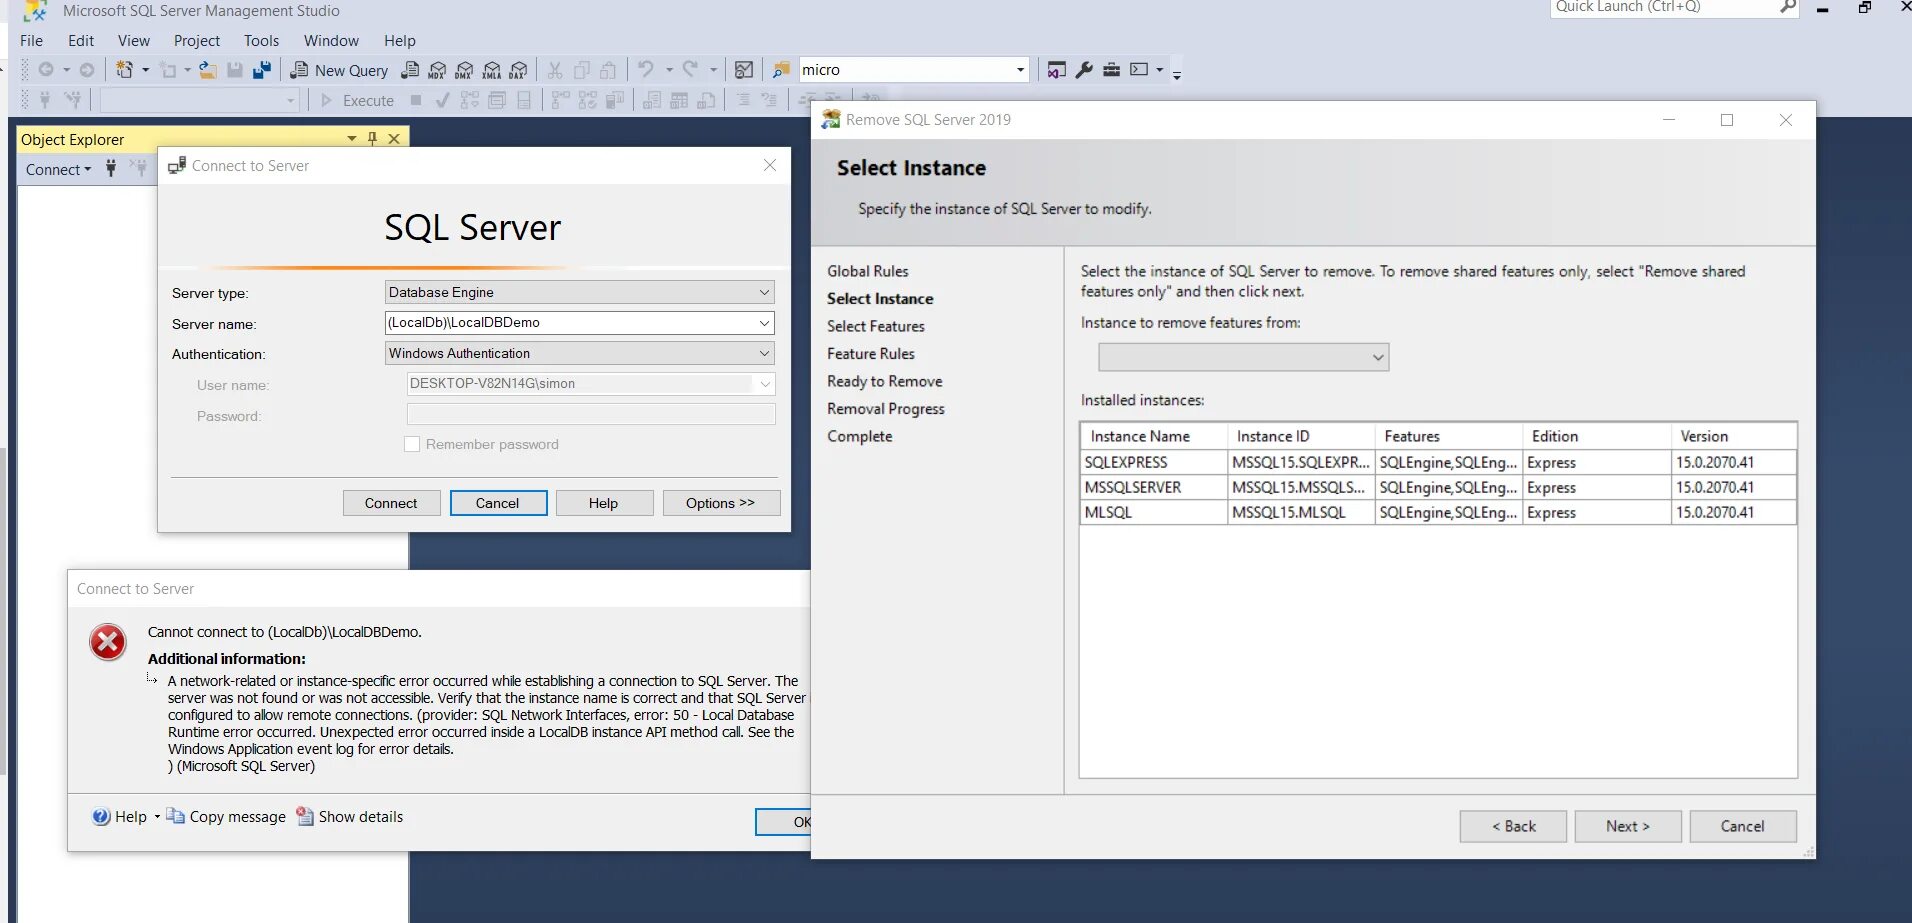Viewport: 1912px width, 923px height.
Task: Click the Open File folder icon
Action: [x=208, y=70]
